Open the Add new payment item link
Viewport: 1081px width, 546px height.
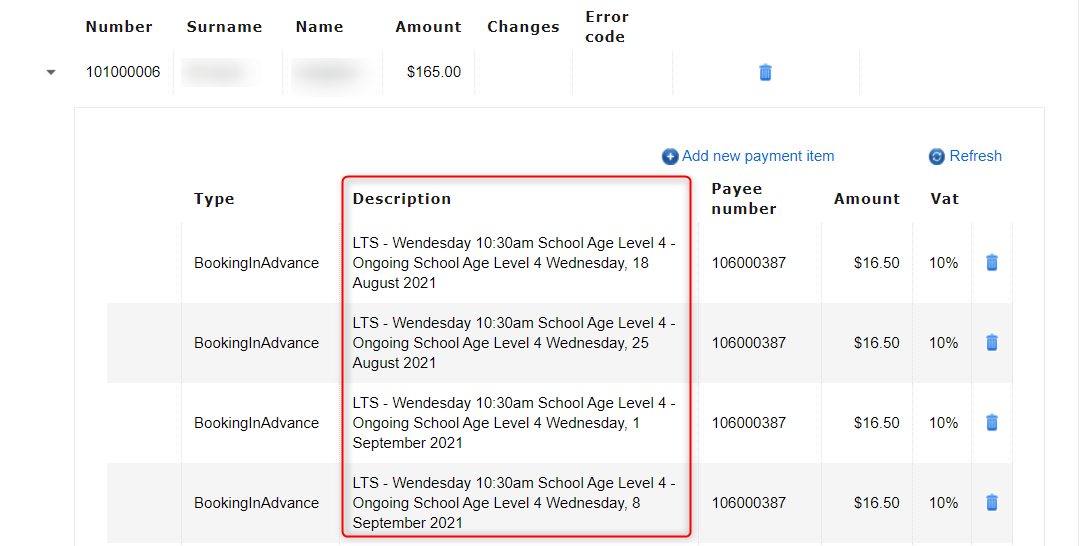tap(757, 156)
